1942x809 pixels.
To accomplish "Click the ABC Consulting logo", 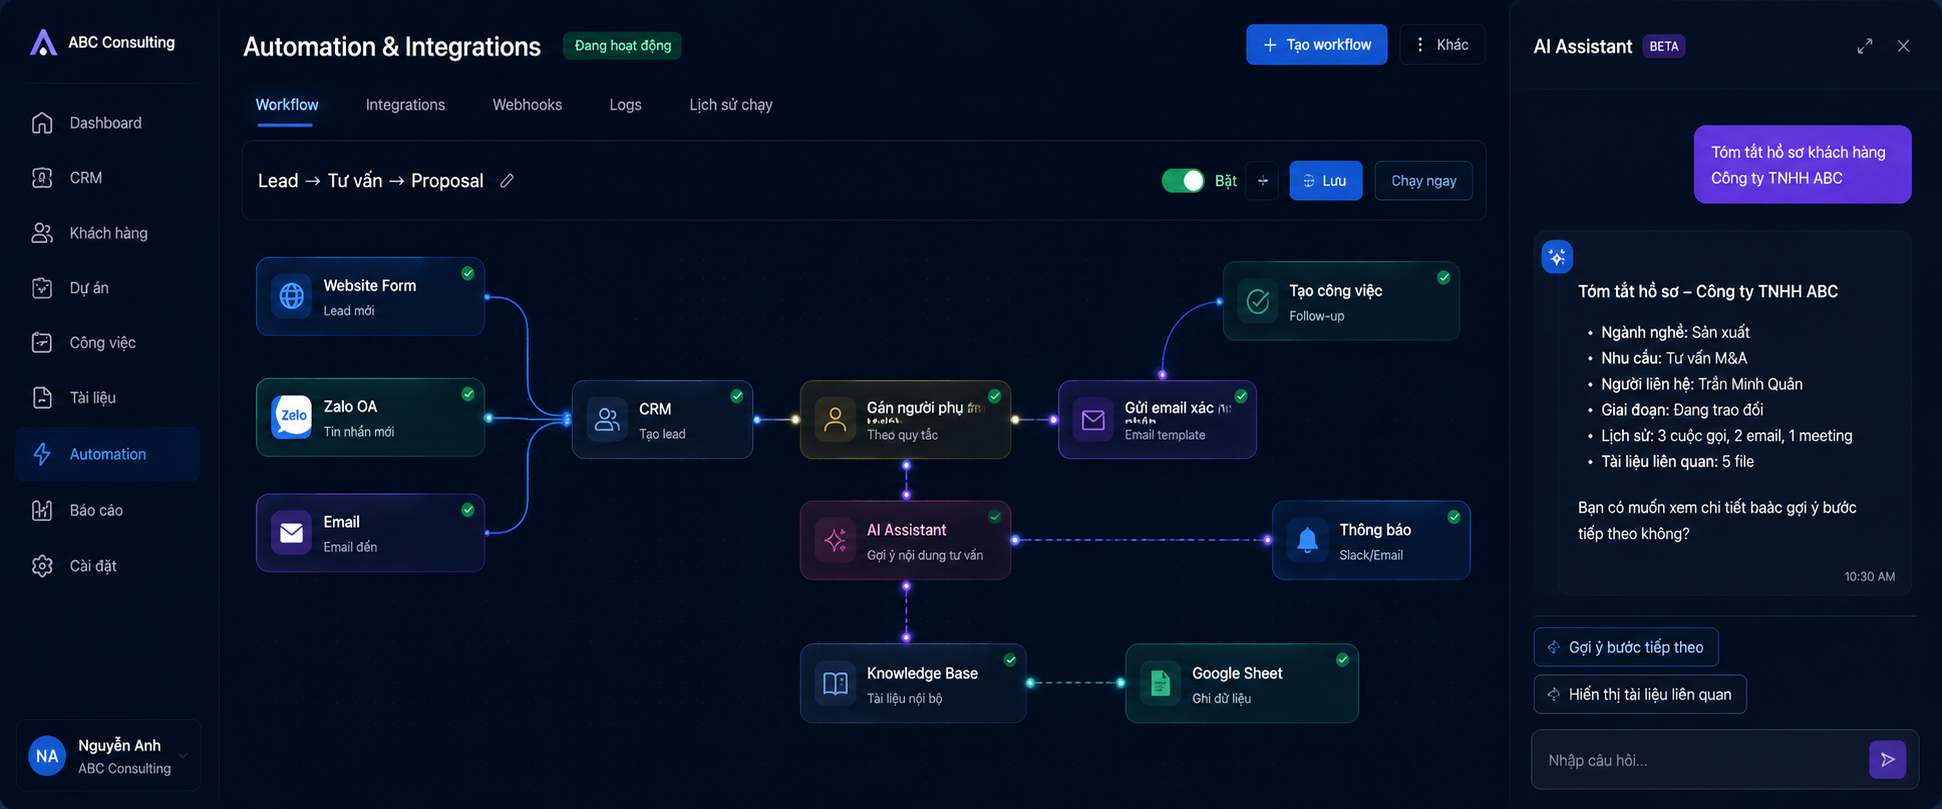I will point(43,42).
